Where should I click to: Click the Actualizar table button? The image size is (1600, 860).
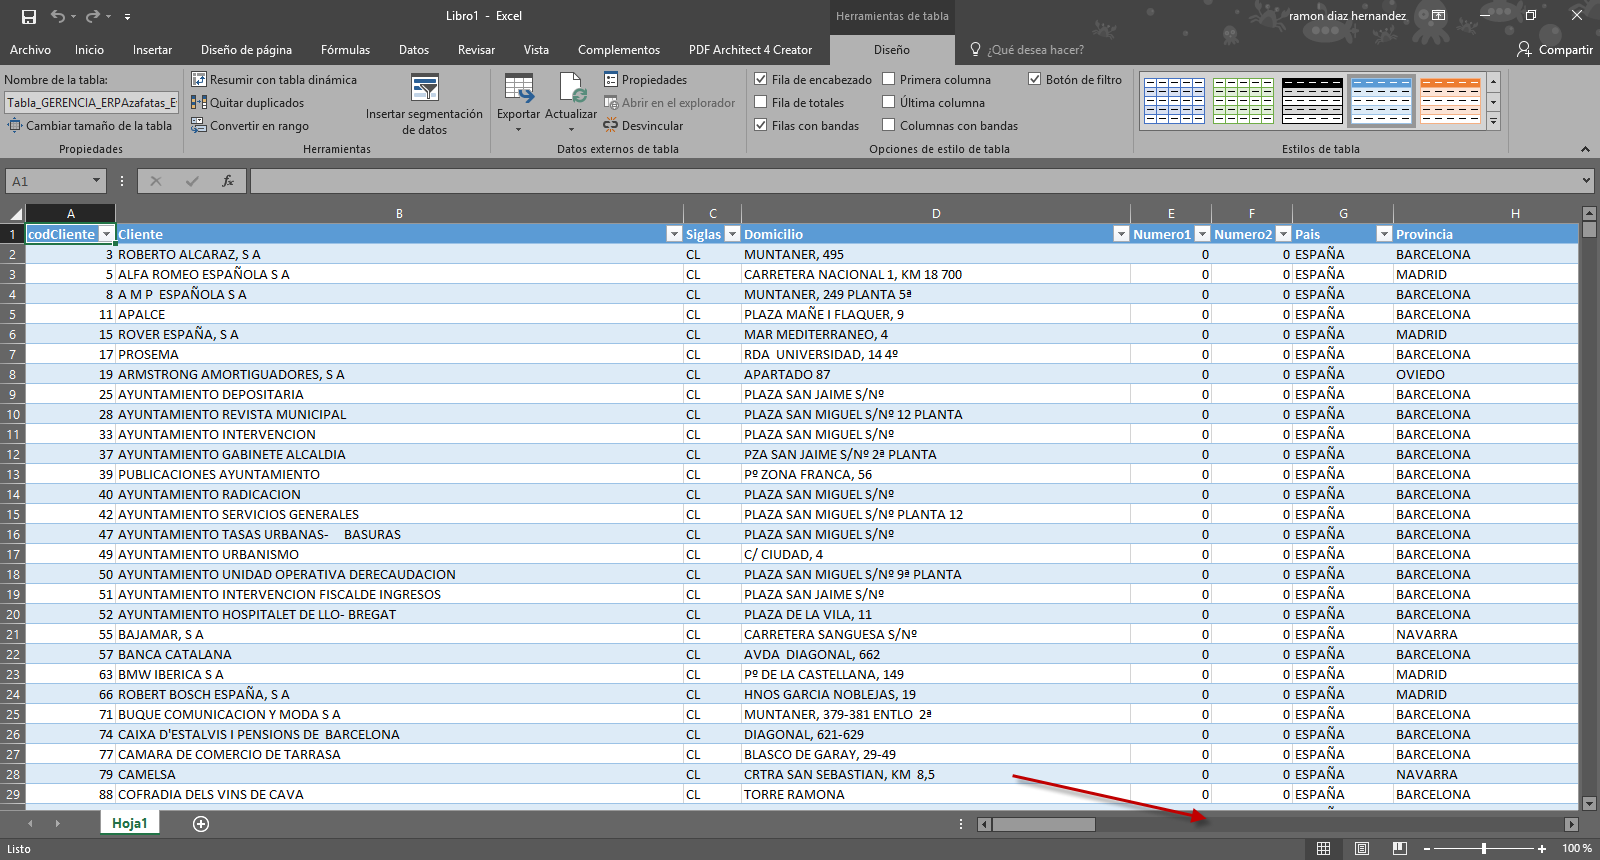tap(571, 104)
